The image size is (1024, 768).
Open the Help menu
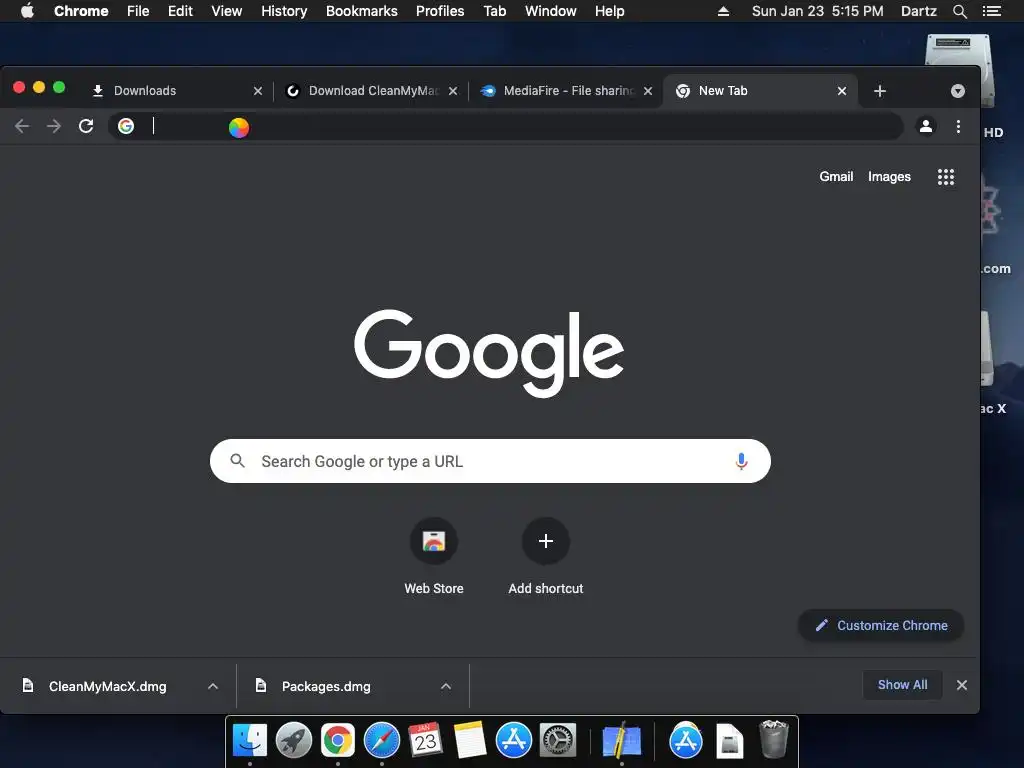click(x=609, y=11)
